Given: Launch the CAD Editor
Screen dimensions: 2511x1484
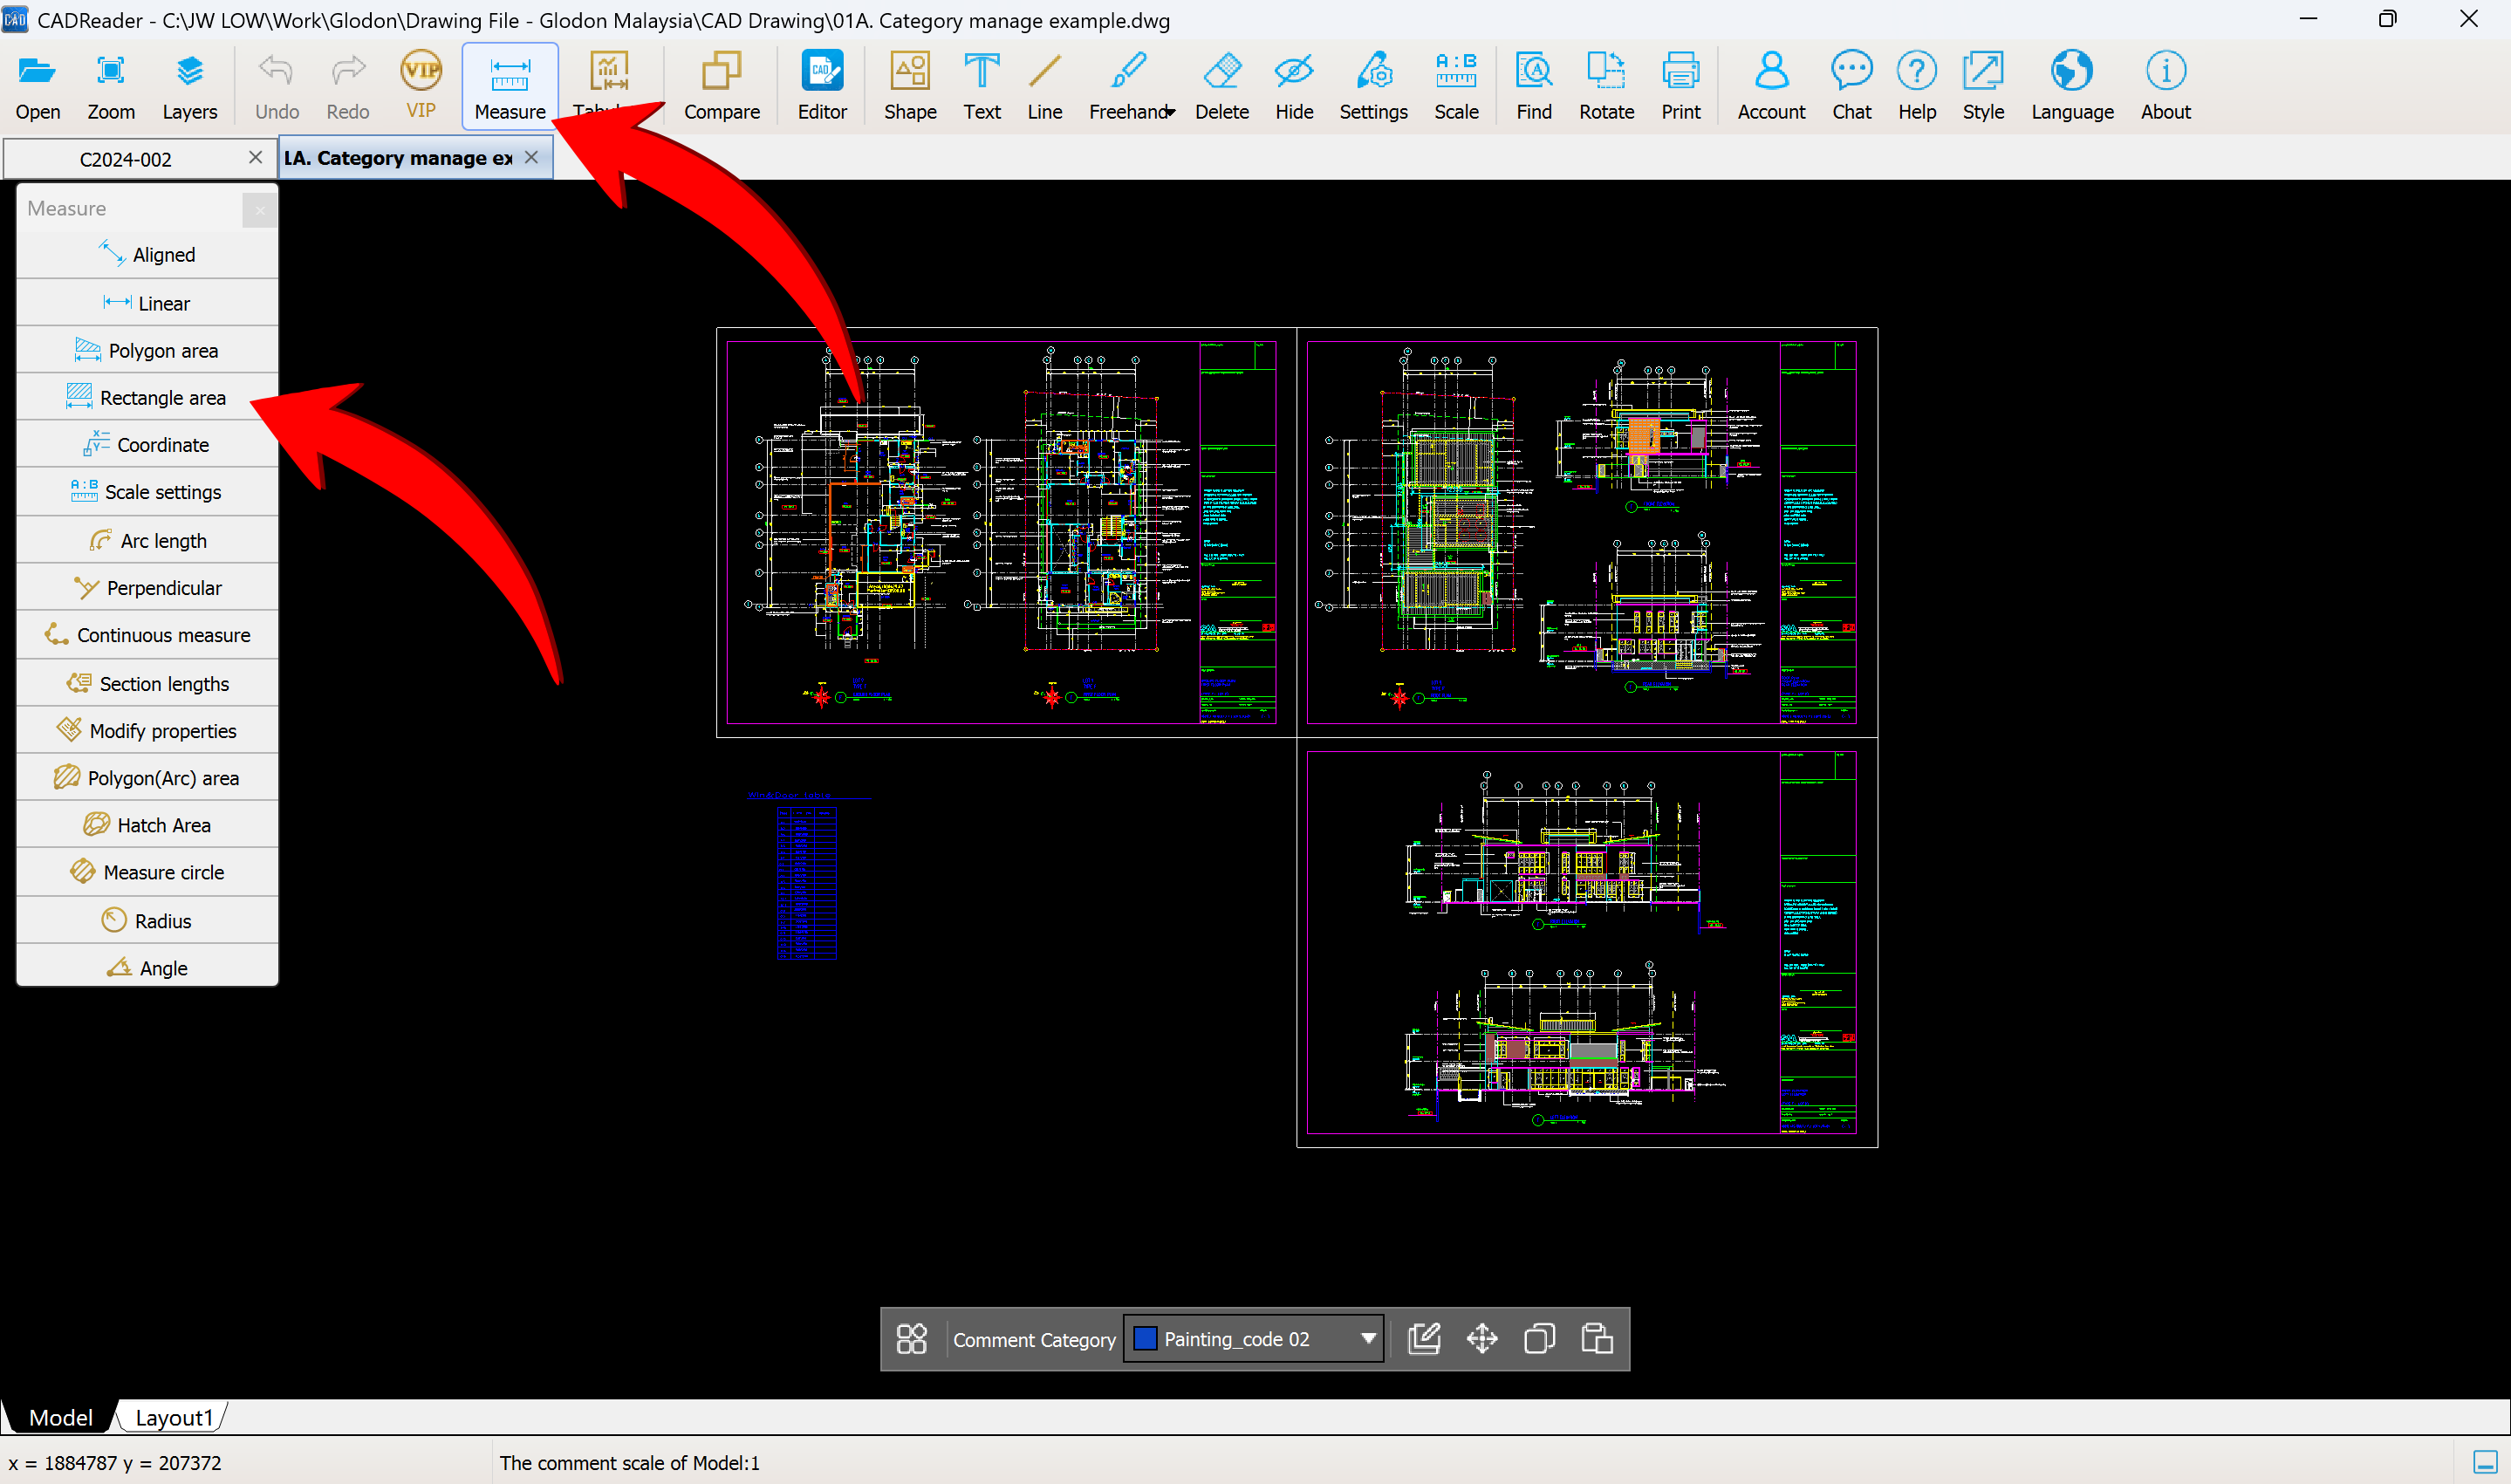Looking at the screenshot, I should pyautogui.click(x=822, y=86).
